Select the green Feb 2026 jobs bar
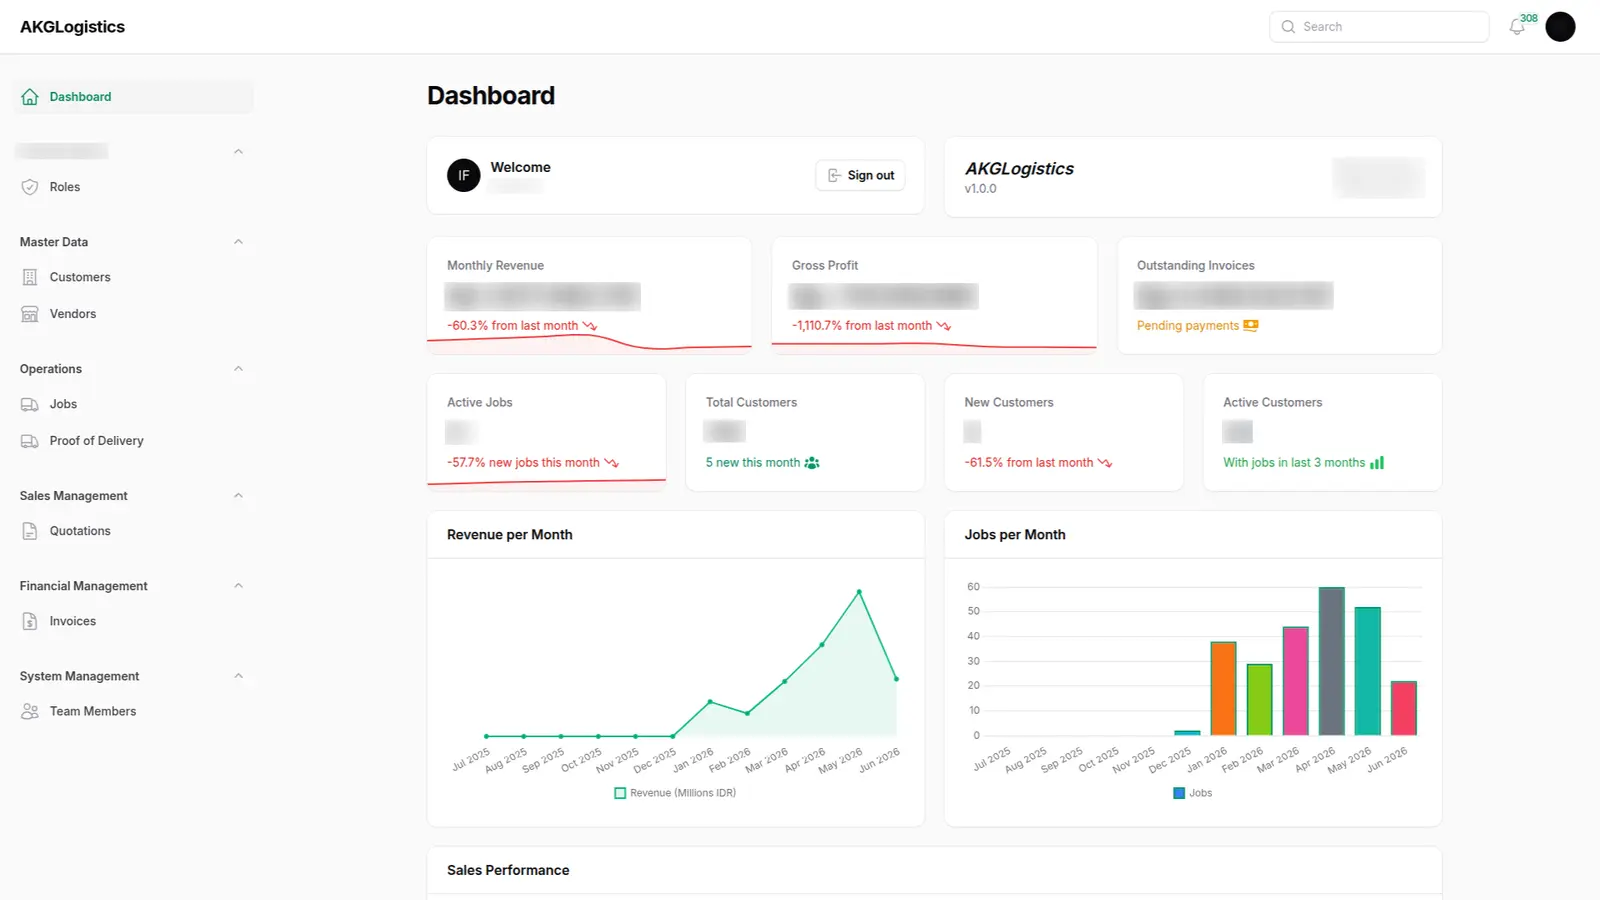This screenshot has height=900, width=1600. click(x=1259, y=700)
